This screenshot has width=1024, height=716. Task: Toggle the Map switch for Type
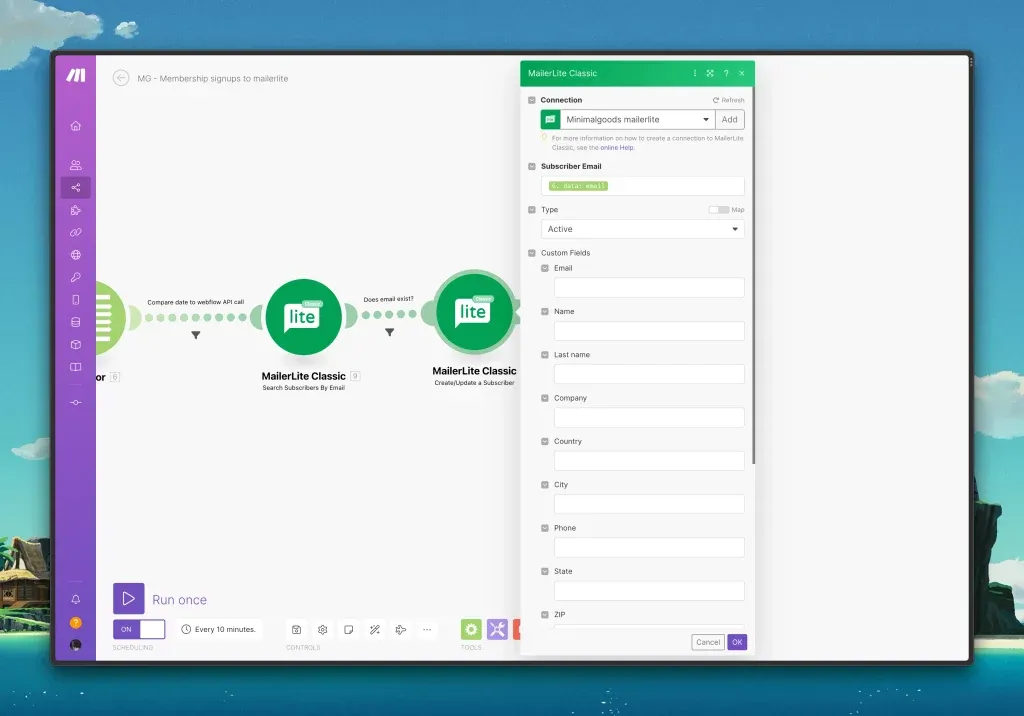718,210
